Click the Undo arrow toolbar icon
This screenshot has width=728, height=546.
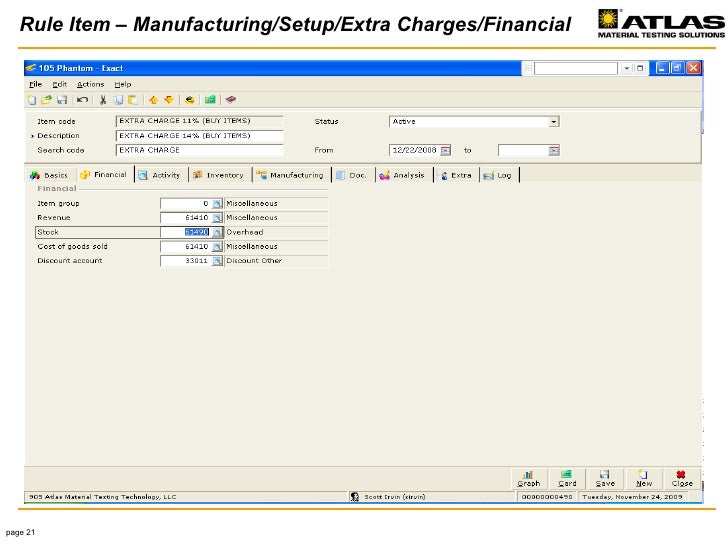pos(82,100)
